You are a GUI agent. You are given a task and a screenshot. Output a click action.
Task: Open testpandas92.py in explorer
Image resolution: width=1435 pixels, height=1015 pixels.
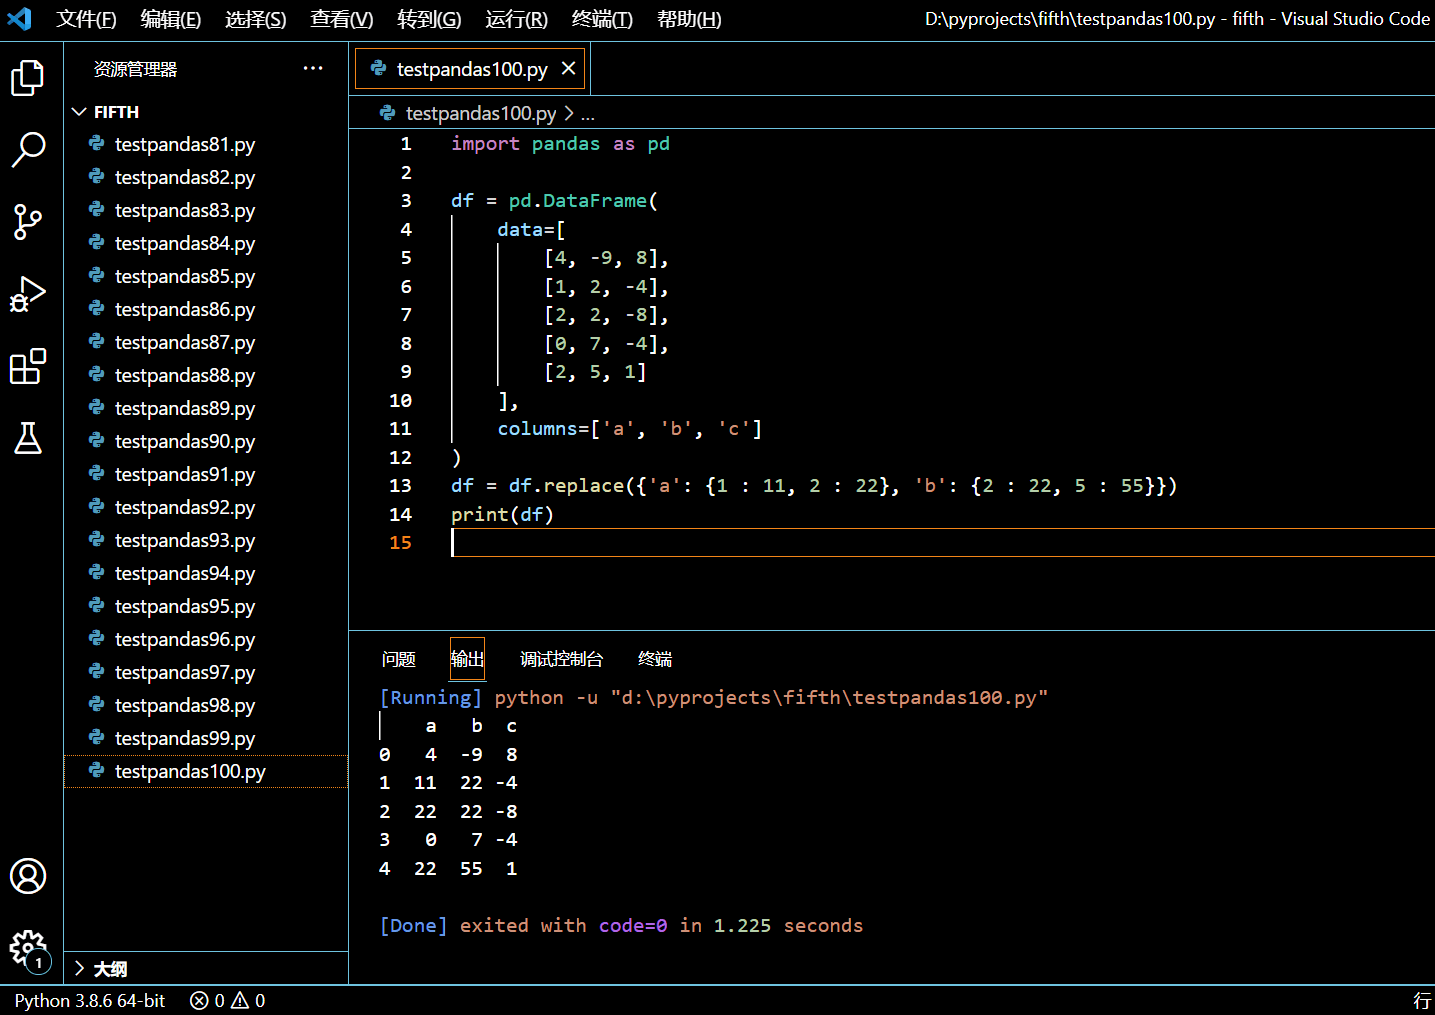(x=206, y=507)
